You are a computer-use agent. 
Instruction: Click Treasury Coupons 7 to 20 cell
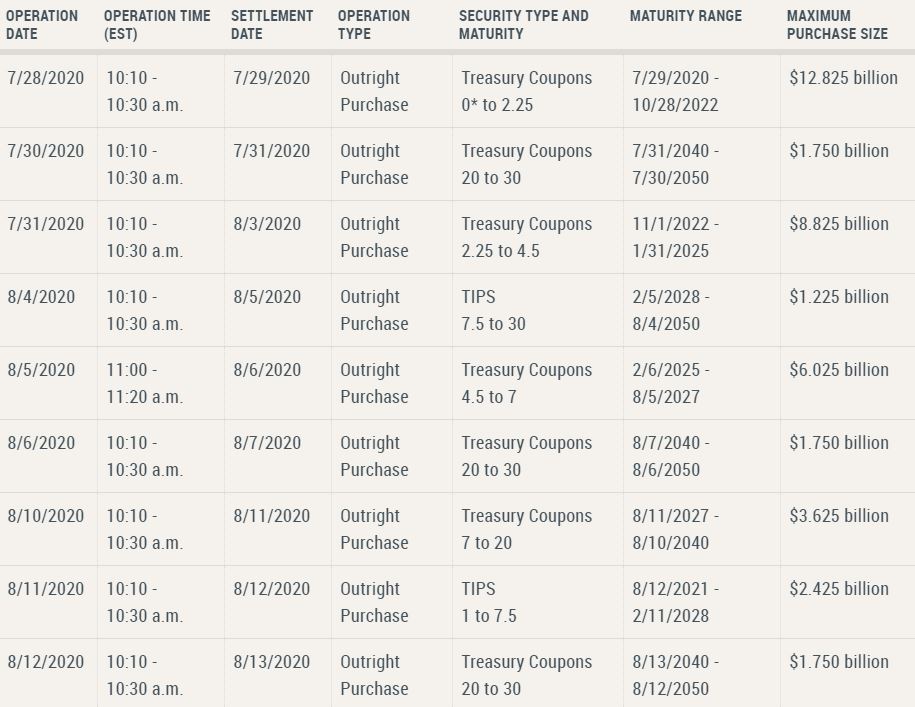pyautogui.click(x=527, y=529)
